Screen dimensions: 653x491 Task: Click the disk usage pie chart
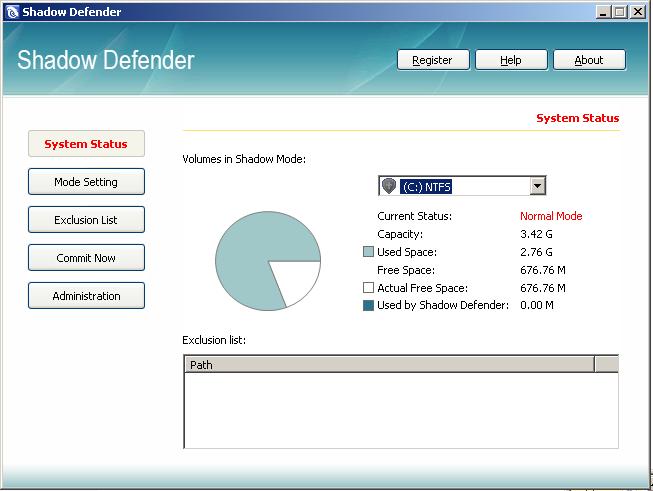pos(268,261)
